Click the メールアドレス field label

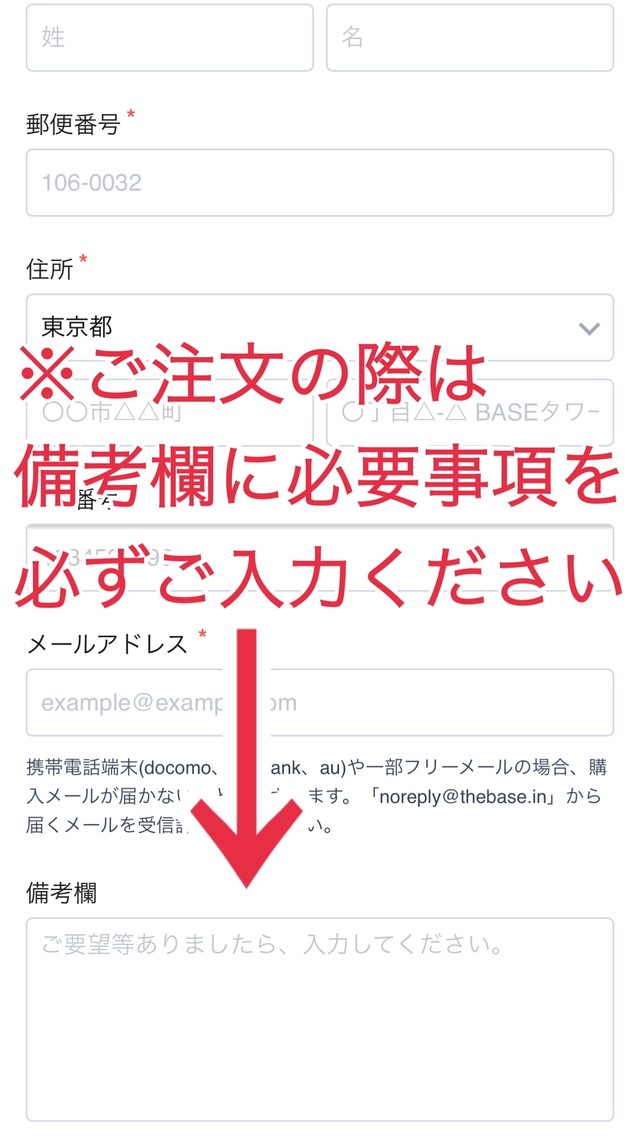107,644
